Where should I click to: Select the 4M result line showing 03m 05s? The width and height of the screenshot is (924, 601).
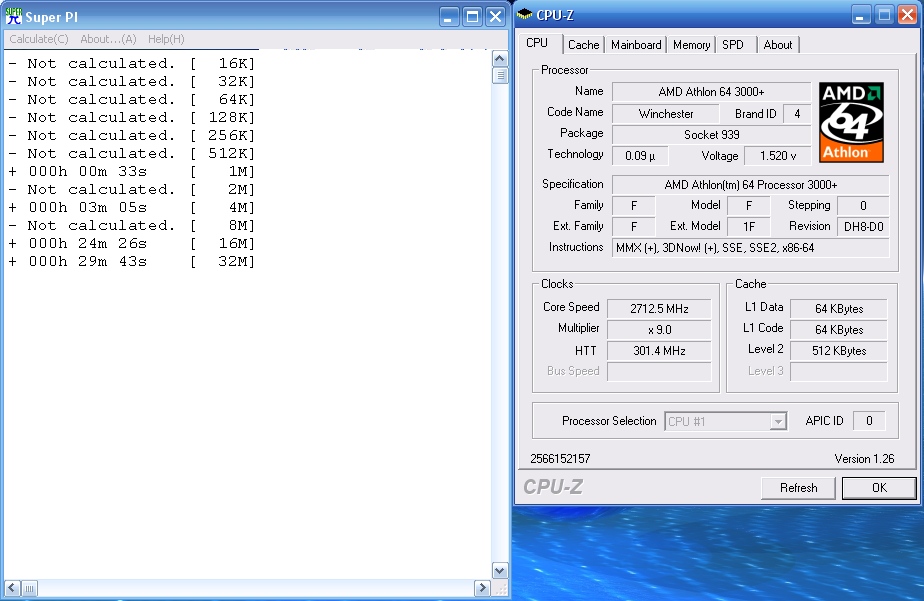(131, 207)
